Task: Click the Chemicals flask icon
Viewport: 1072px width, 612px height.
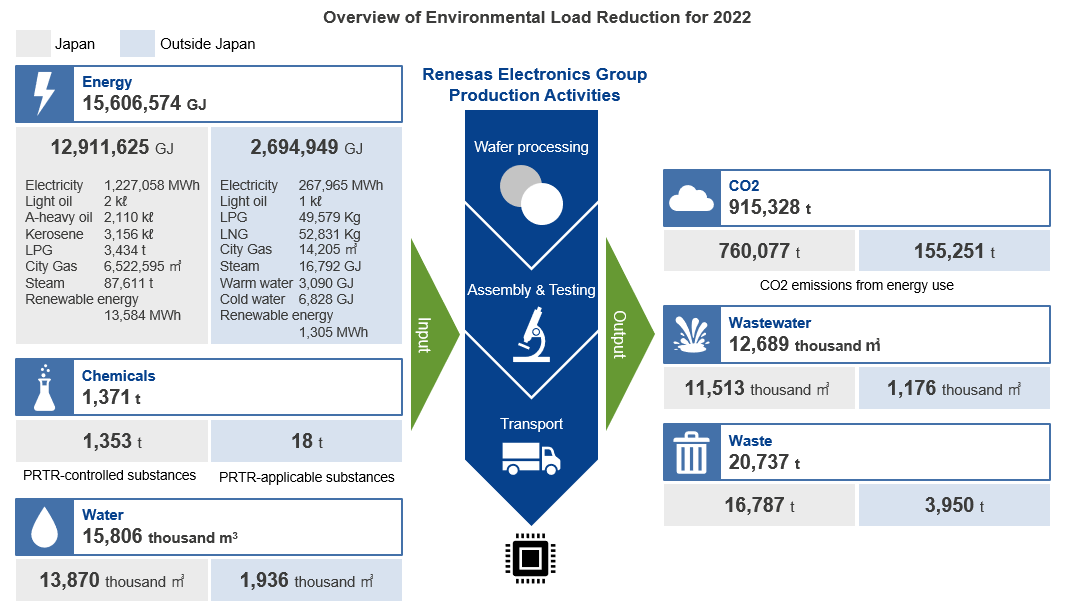Action: [44, 388]
